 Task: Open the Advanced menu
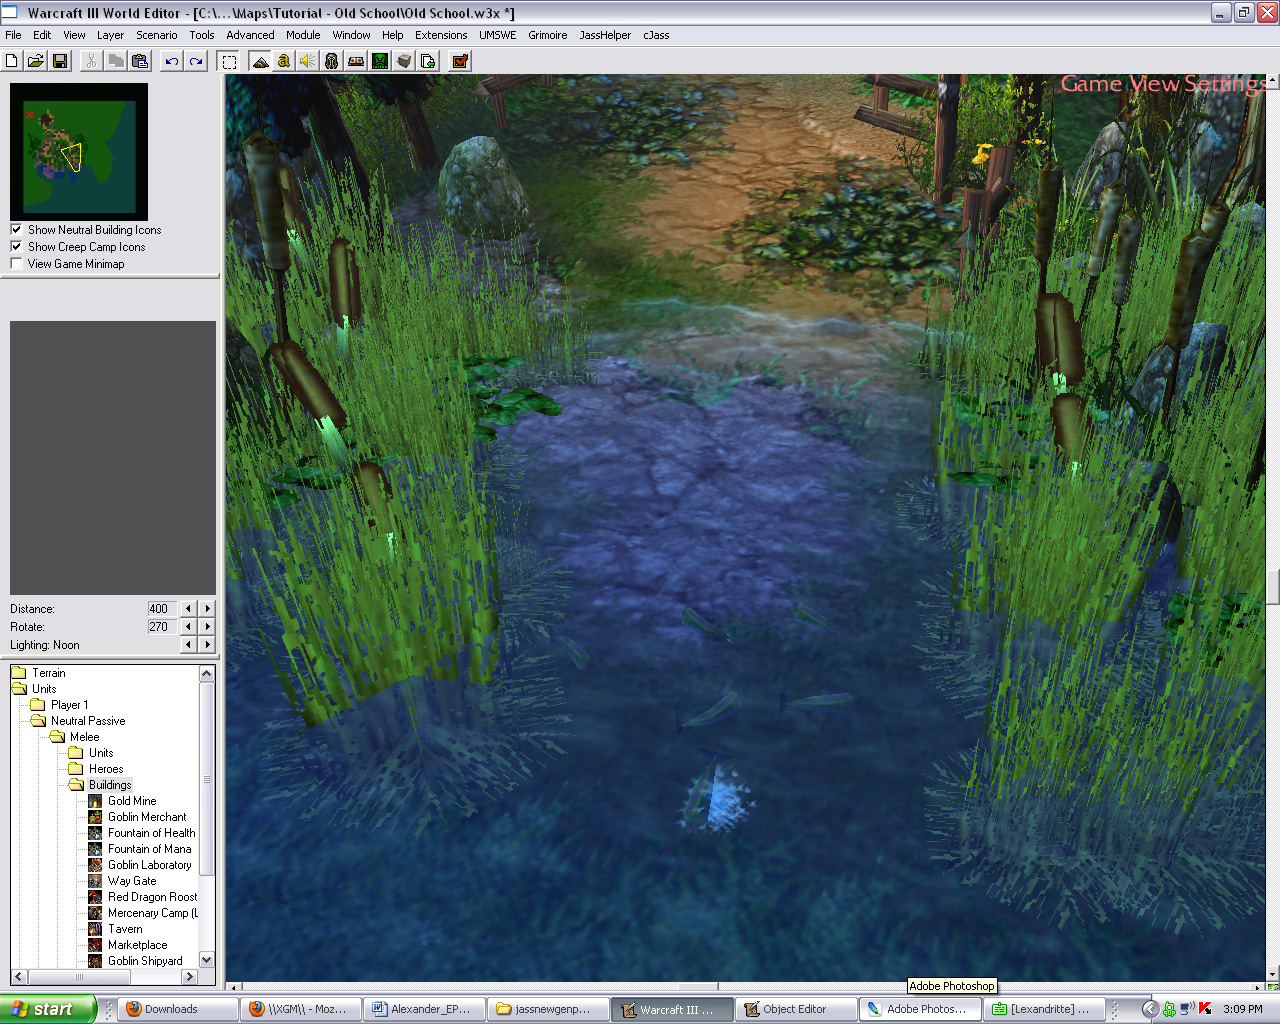(x=250, y=35)
